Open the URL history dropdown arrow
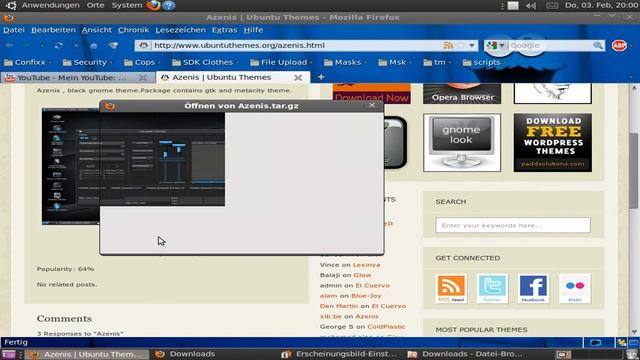Screen dimensions: 640x360 coord(472,45)
